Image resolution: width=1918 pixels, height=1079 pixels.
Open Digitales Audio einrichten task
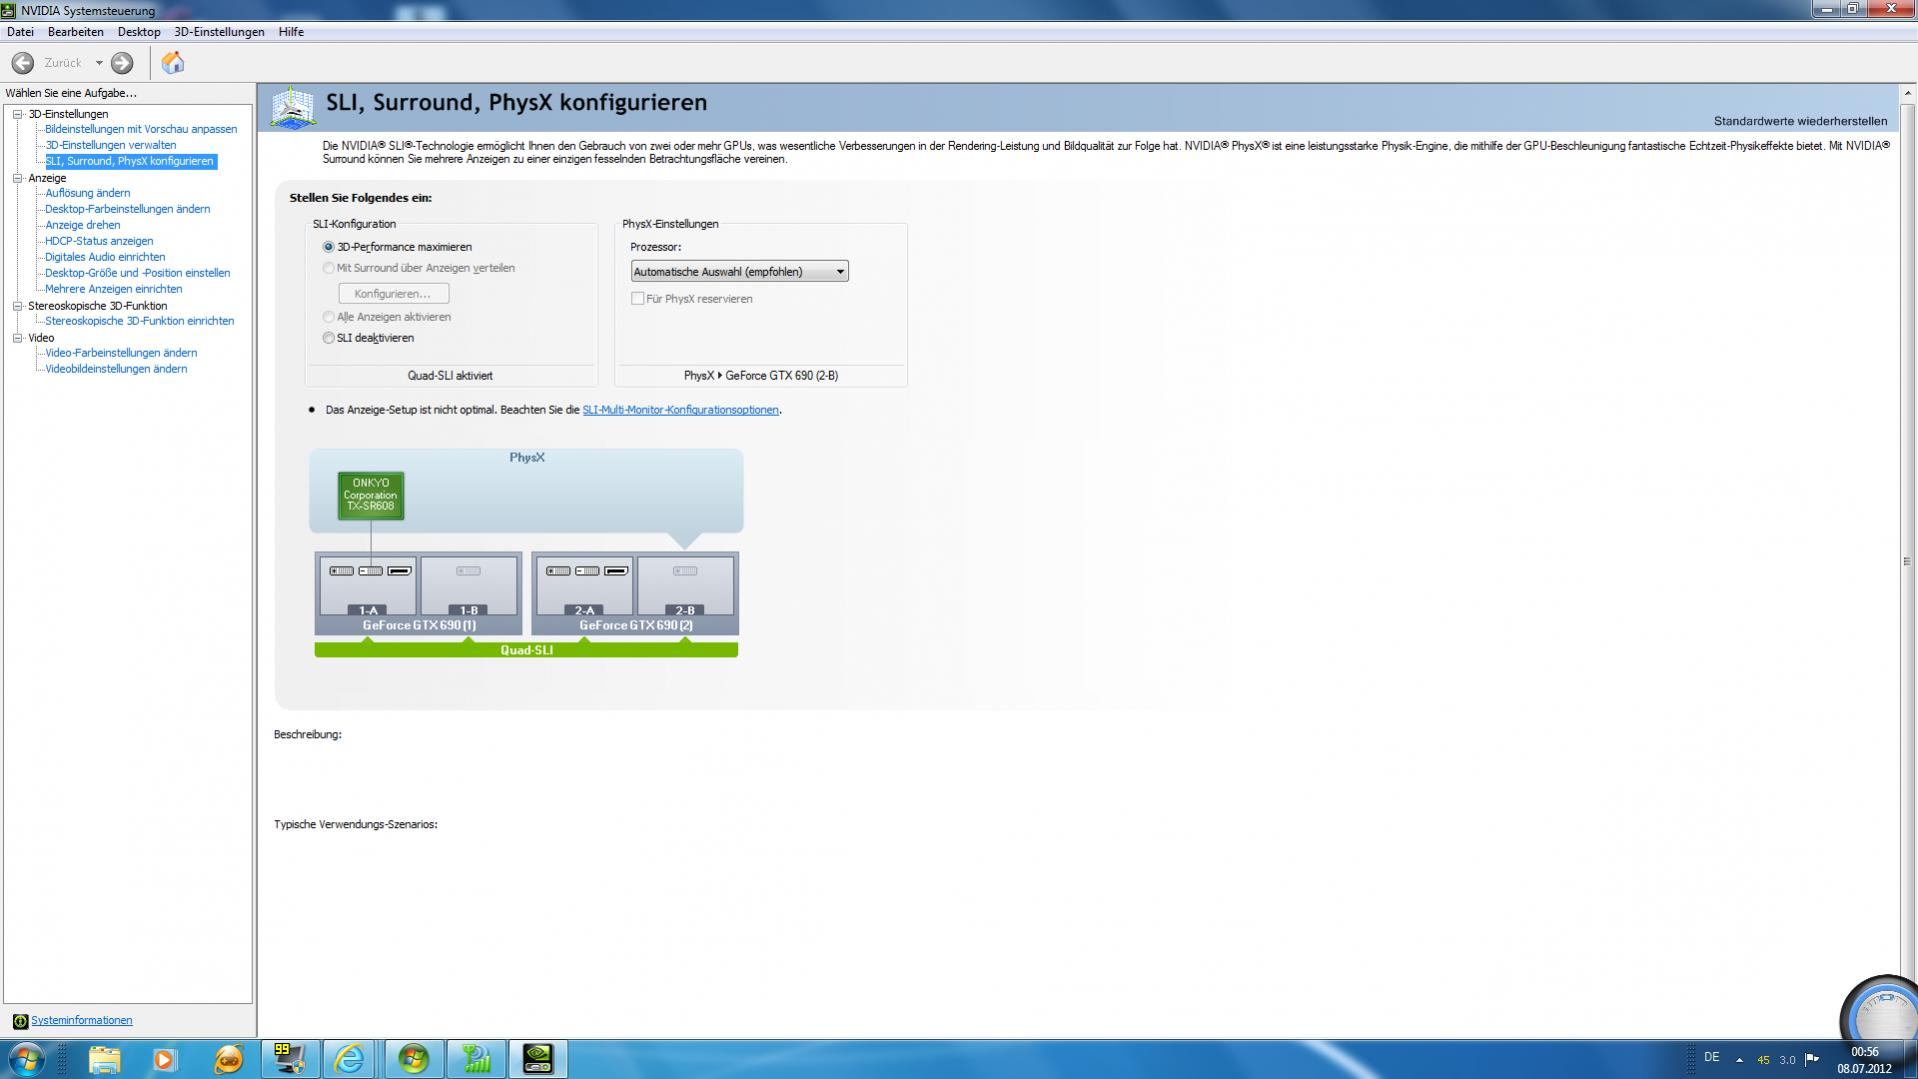coord(105,257)
